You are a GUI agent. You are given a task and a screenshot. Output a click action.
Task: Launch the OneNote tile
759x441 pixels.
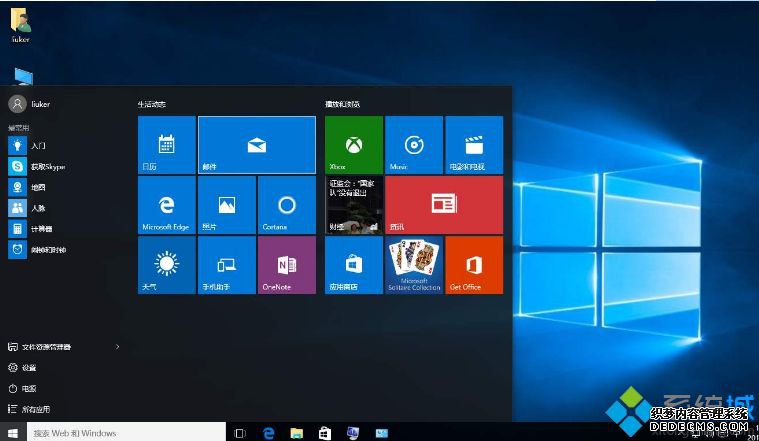click(x=287, y=265)
